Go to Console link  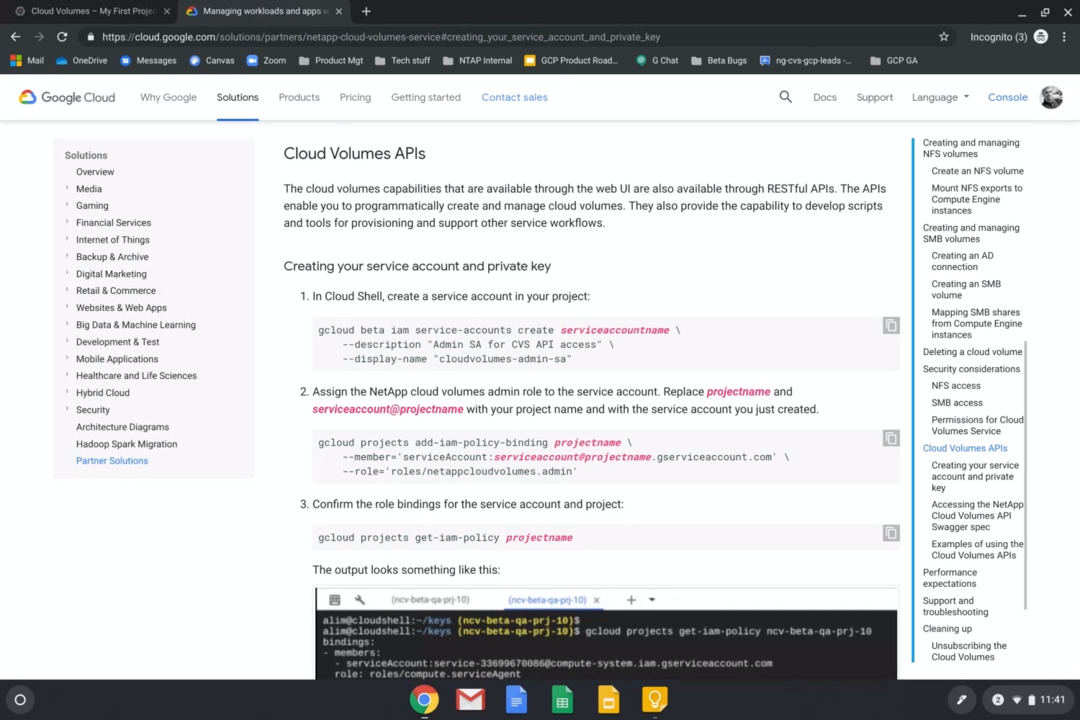tap(1007, 97)
